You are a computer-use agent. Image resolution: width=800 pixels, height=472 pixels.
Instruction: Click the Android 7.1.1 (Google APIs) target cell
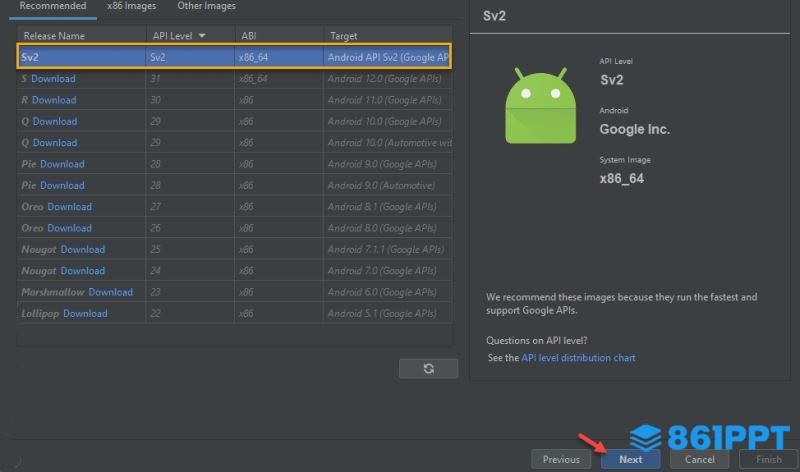point(386,250)
